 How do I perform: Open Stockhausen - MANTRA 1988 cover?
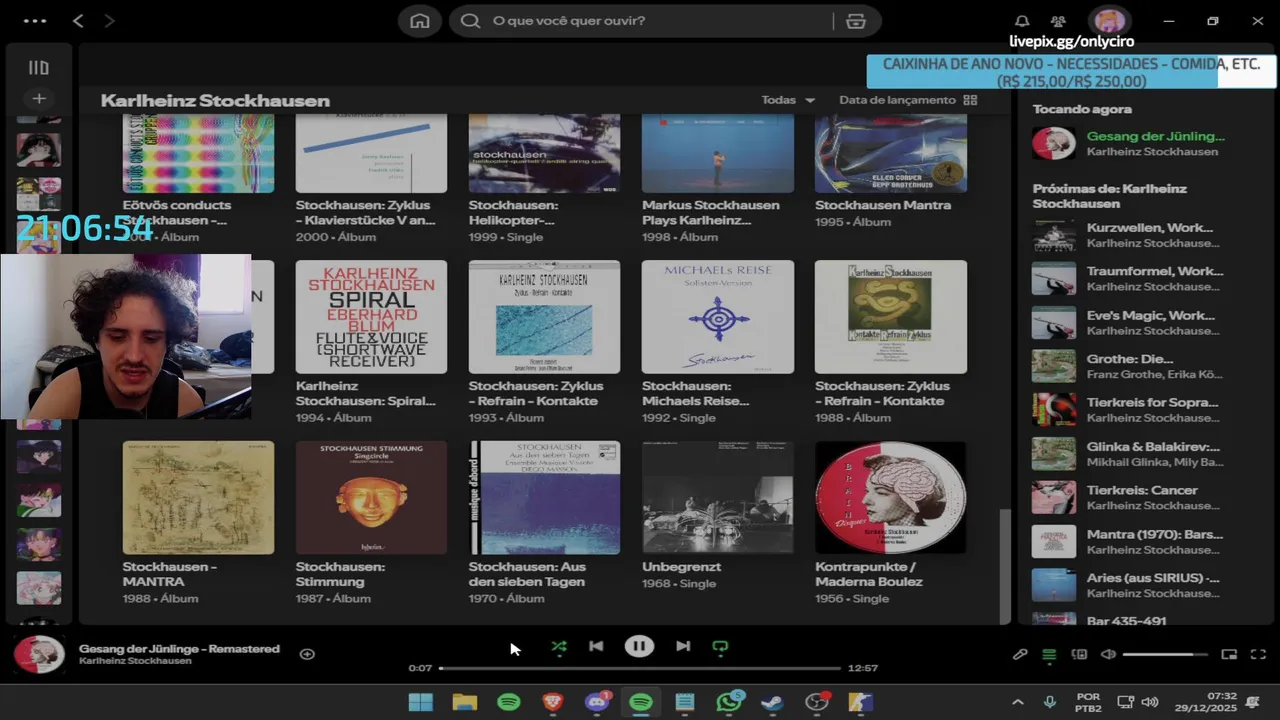coord(198,498)
